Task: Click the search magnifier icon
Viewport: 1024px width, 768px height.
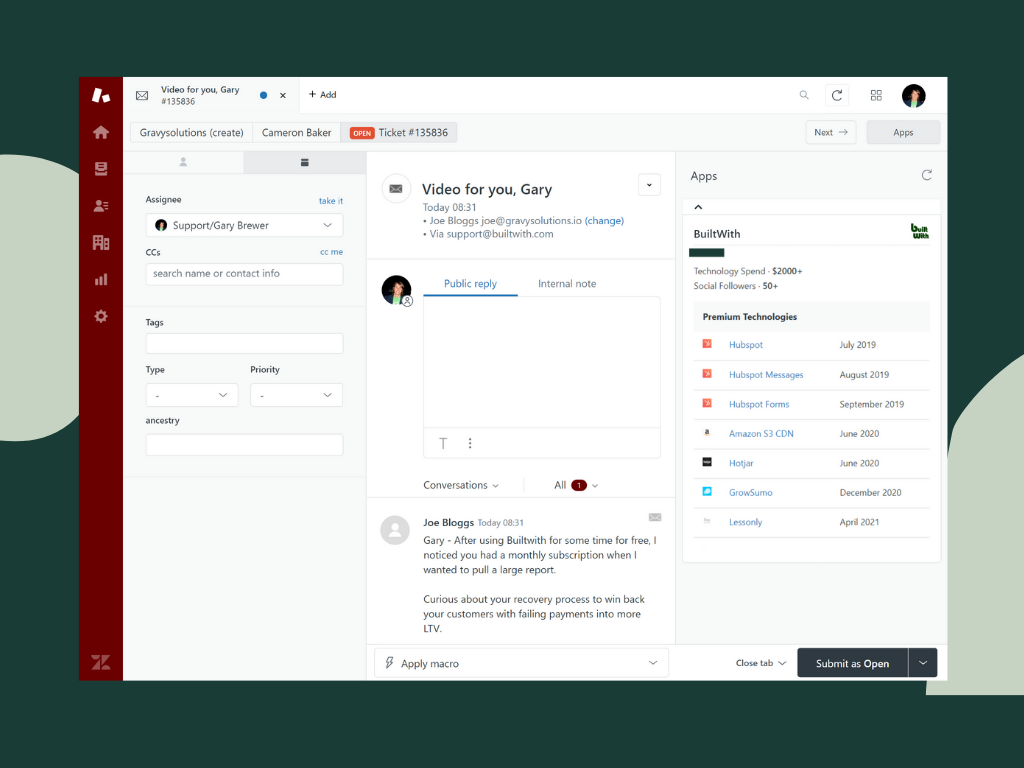Action: coord(804,96)
